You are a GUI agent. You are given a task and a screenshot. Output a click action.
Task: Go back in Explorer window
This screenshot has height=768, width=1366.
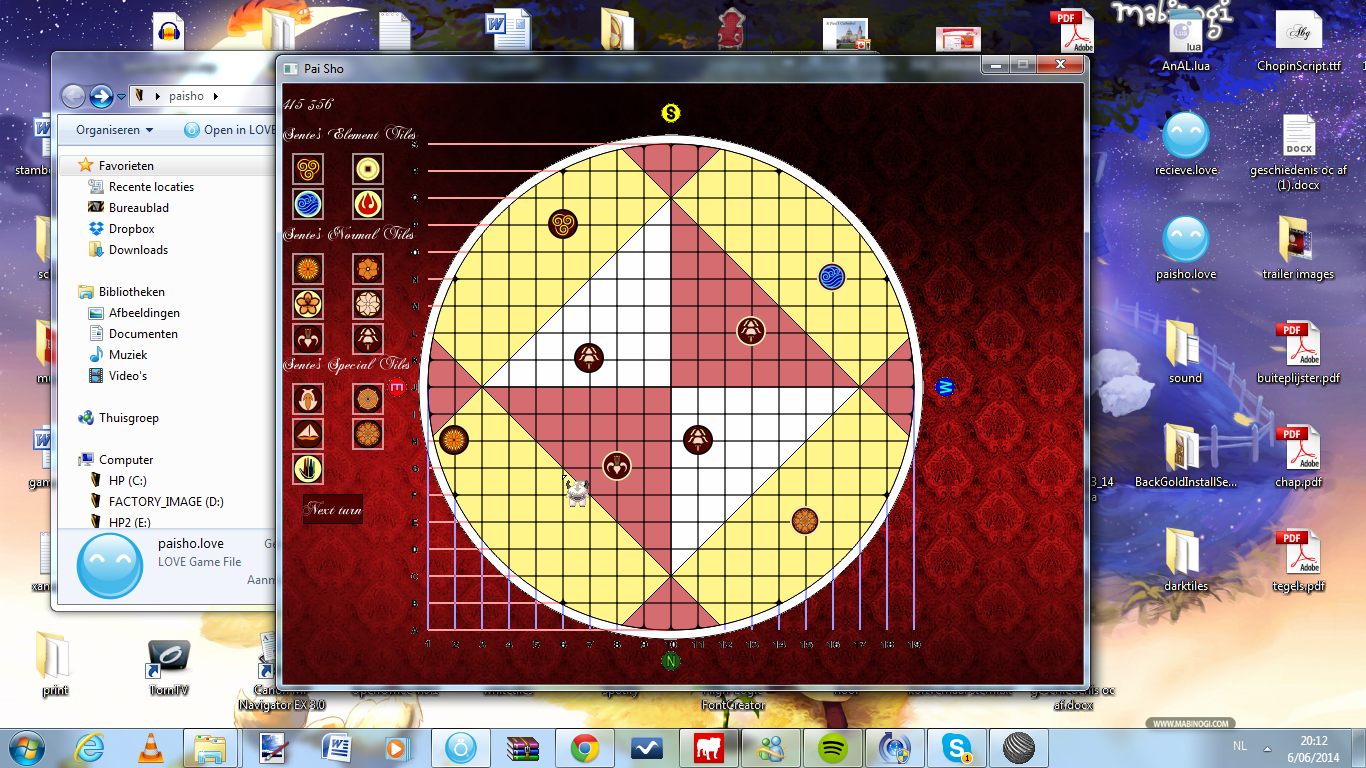[73, 96]
